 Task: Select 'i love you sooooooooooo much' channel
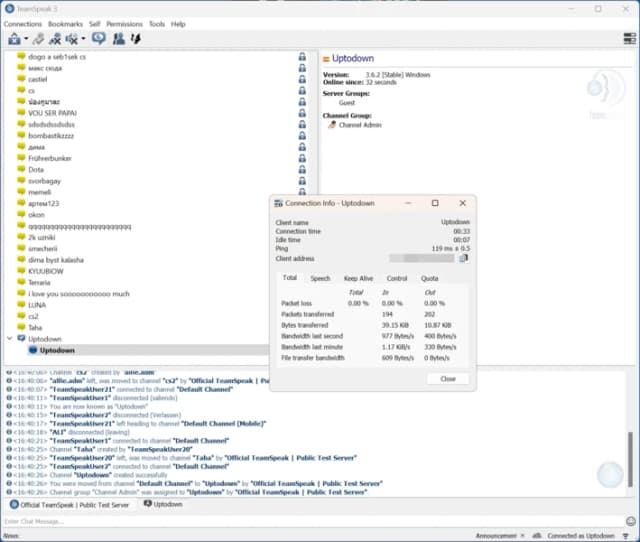tap(79, 294)
